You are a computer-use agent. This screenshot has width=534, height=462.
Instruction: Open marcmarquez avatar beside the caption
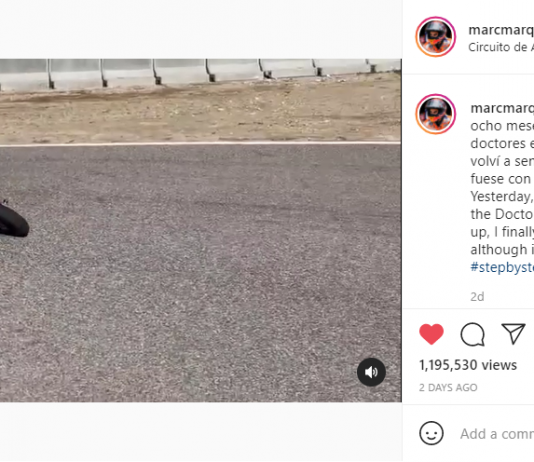click(x=436, y=114)
